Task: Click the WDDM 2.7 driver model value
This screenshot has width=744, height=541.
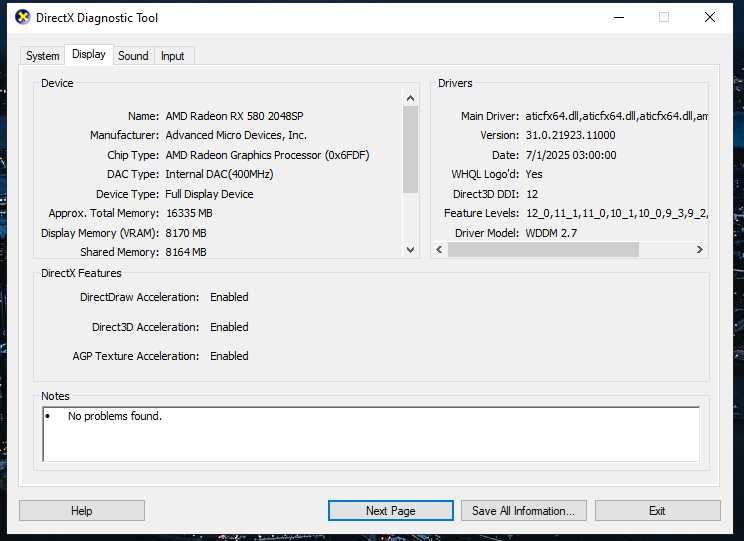Action: click(551, 233)
